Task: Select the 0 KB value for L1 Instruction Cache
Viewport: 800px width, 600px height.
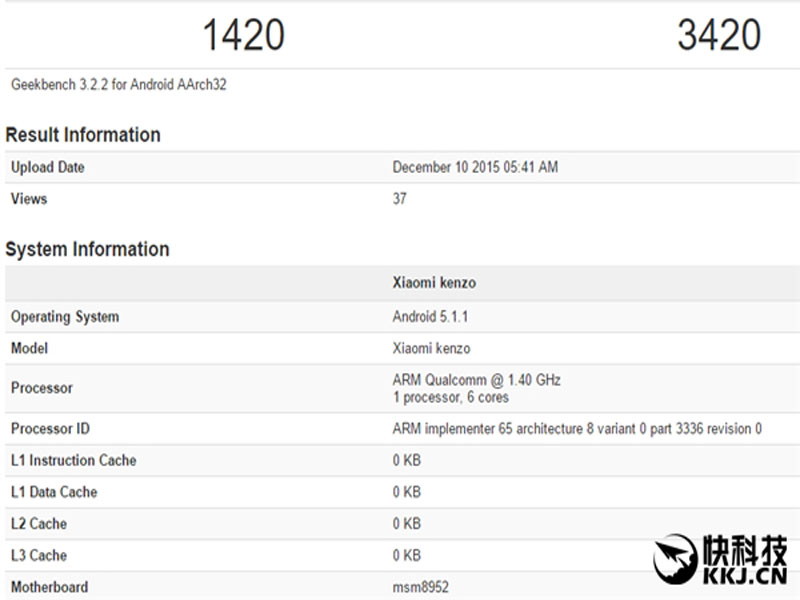Action: tap(407, 460)
